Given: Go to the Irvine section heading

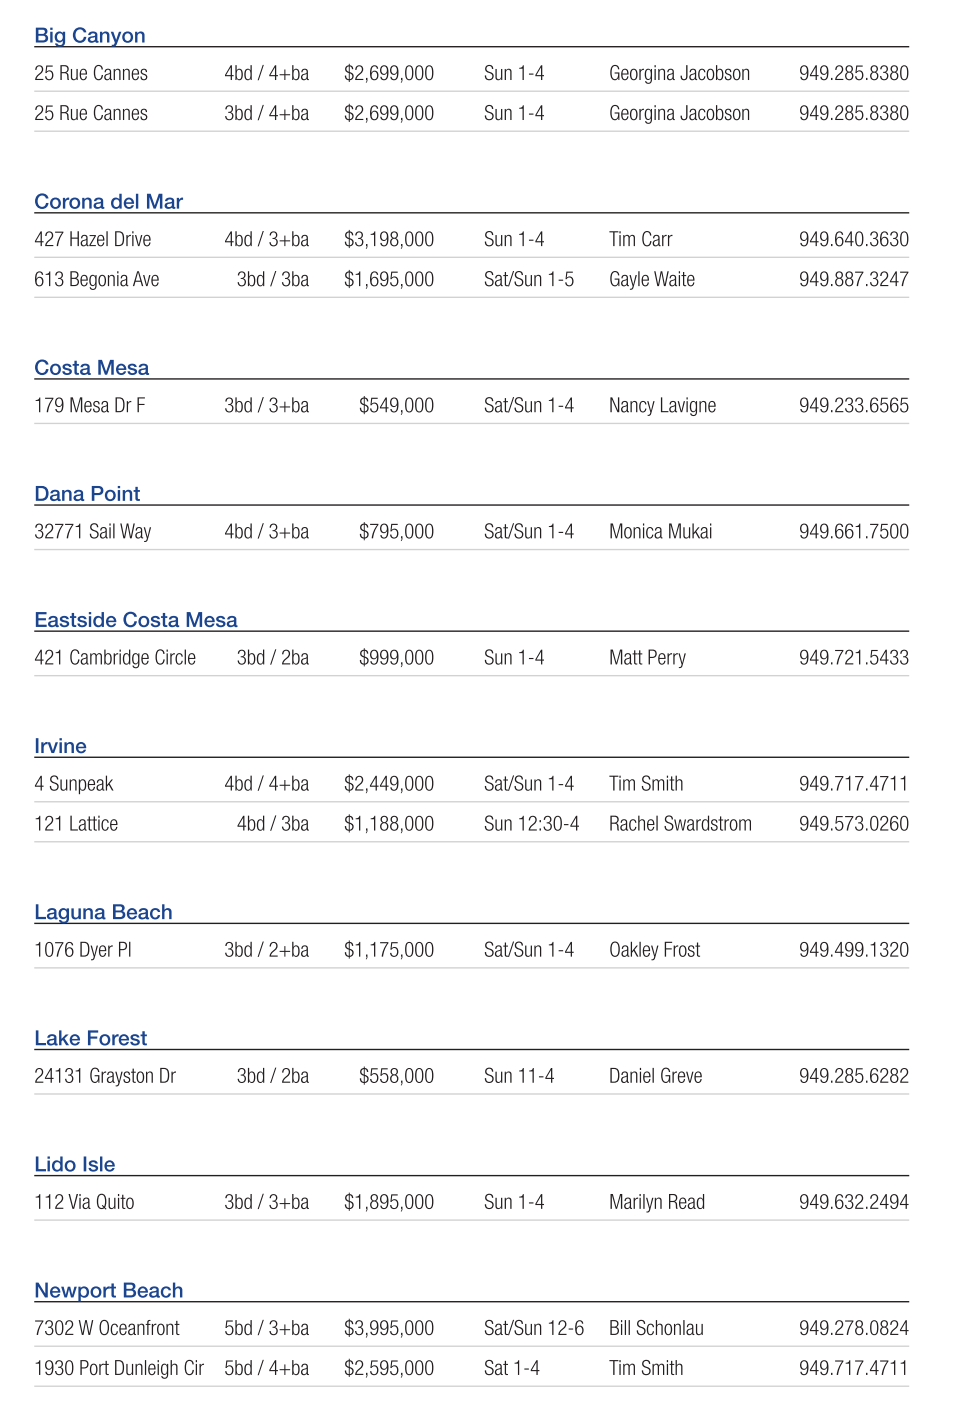Looking at the screenshot, I should point(60,746).
